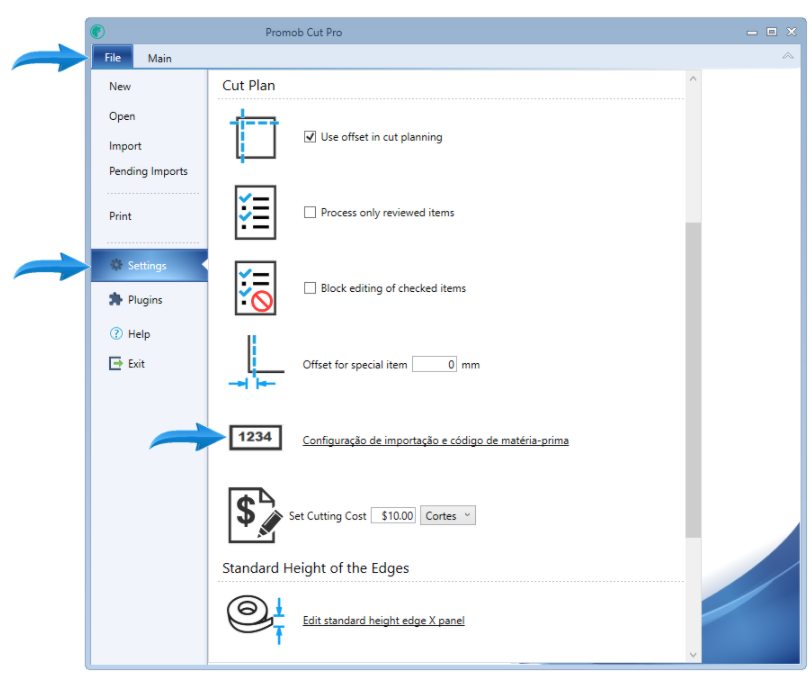Click the Offset for special item field

(434, 364)
